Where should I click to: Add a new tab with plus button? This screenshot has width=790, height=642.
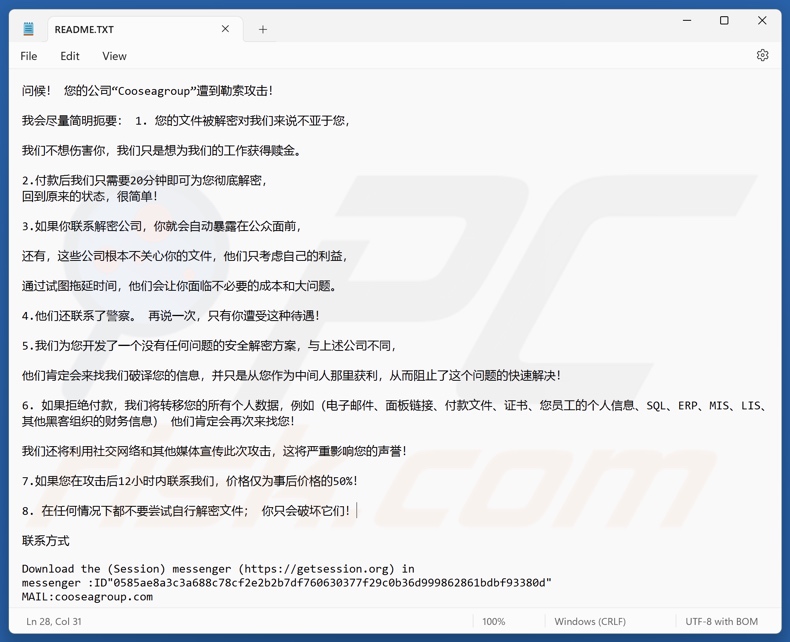[x=263, y=30]
